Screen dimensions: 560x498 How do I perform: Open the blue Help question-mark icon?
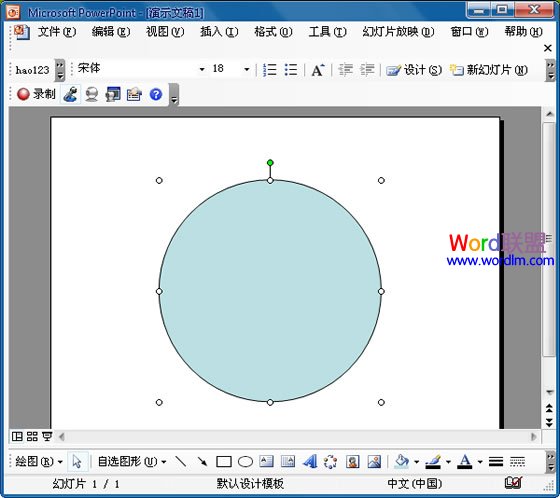[156, 94]
